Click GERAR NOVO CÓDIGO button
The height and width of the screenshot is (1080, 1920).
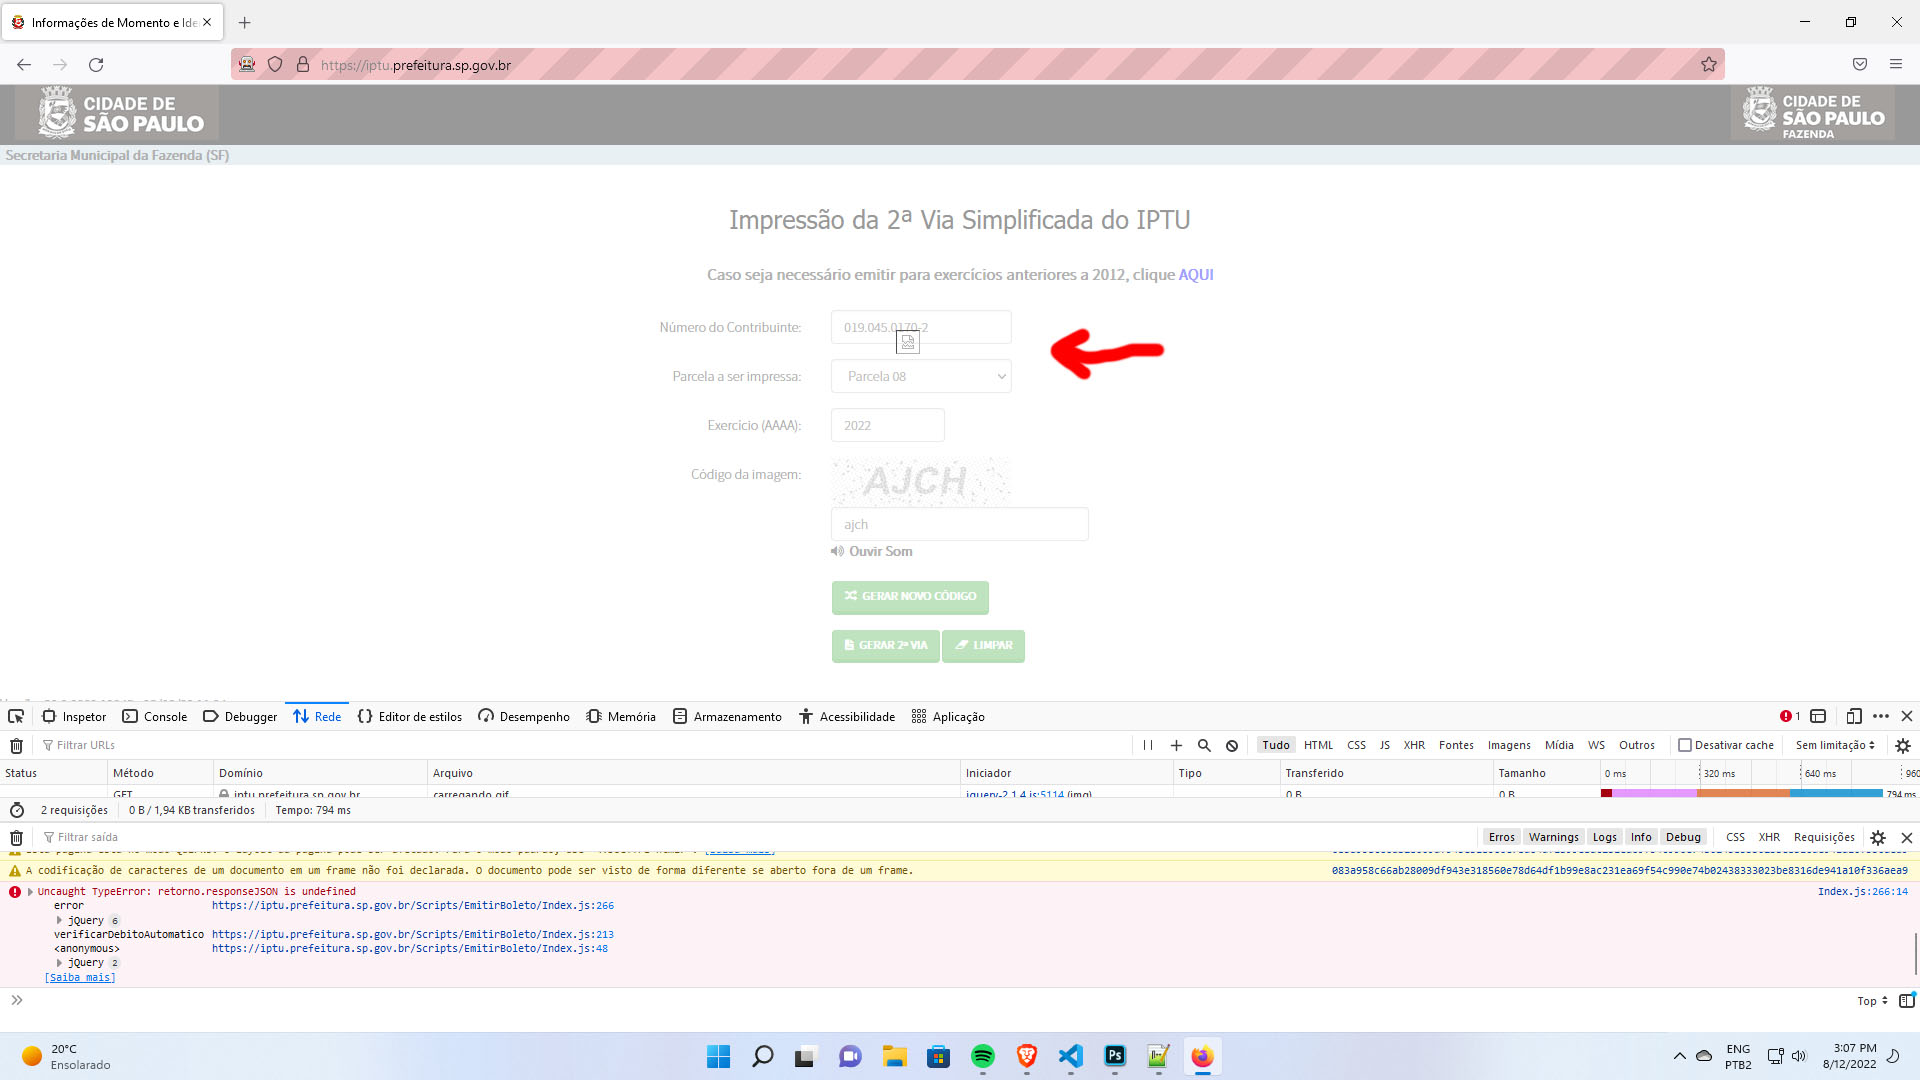(x=910, y=597)
